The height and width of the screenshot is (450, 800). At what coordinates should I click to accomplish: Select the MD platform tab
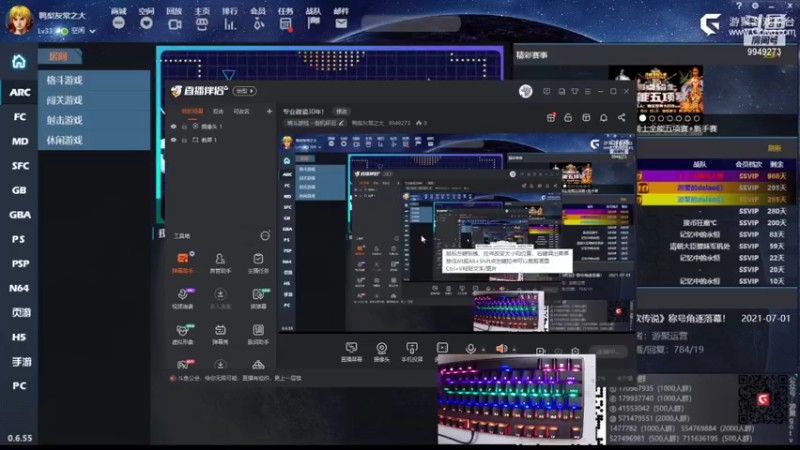(x=19, y=141)
